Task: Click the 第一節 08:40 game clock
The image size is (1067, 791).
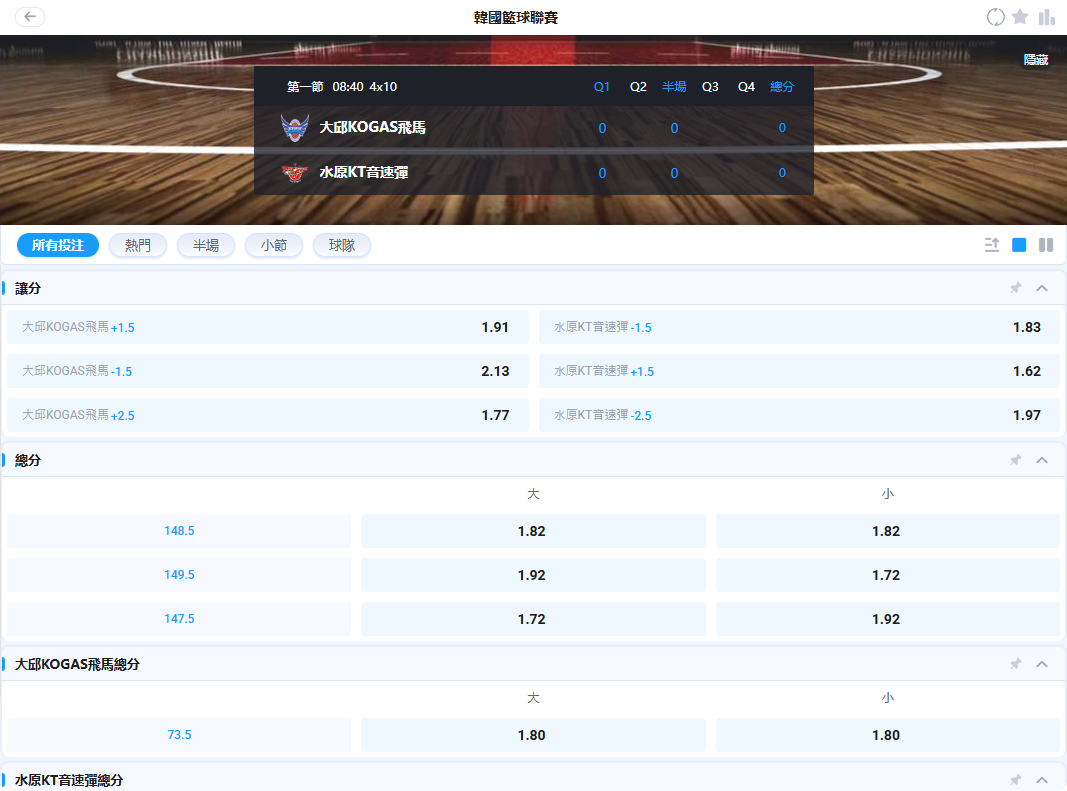Action: [x=325, y=86]
